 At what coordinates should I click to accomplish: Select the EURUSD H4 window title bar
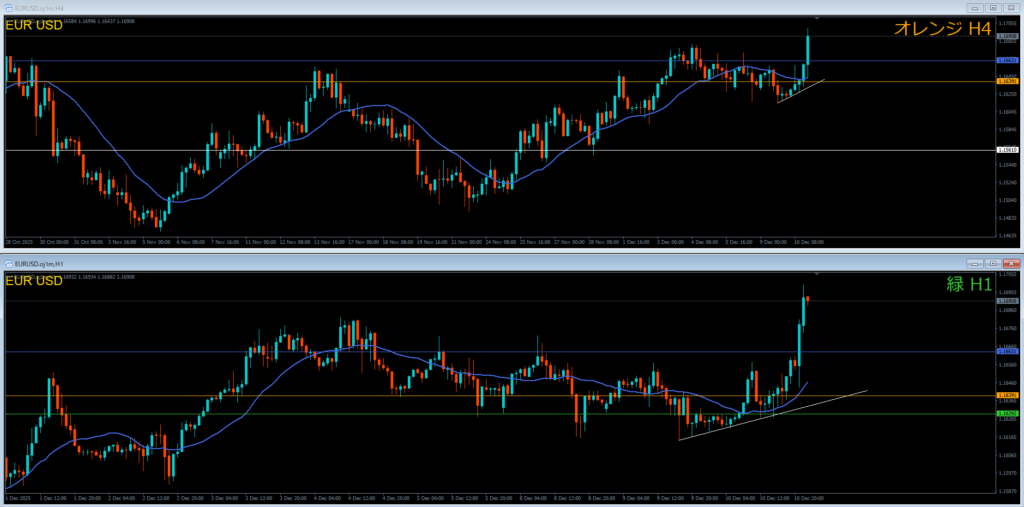pos(500,7)
